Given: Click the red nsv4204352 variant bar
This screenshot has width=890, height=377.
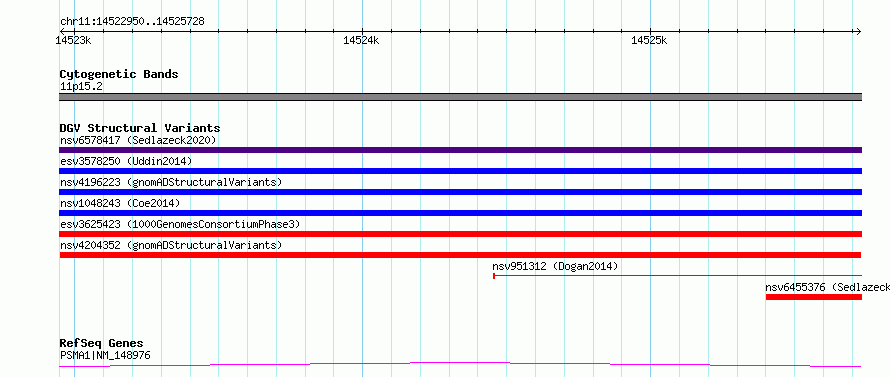Looking at the screenshot, I should 460,255.
